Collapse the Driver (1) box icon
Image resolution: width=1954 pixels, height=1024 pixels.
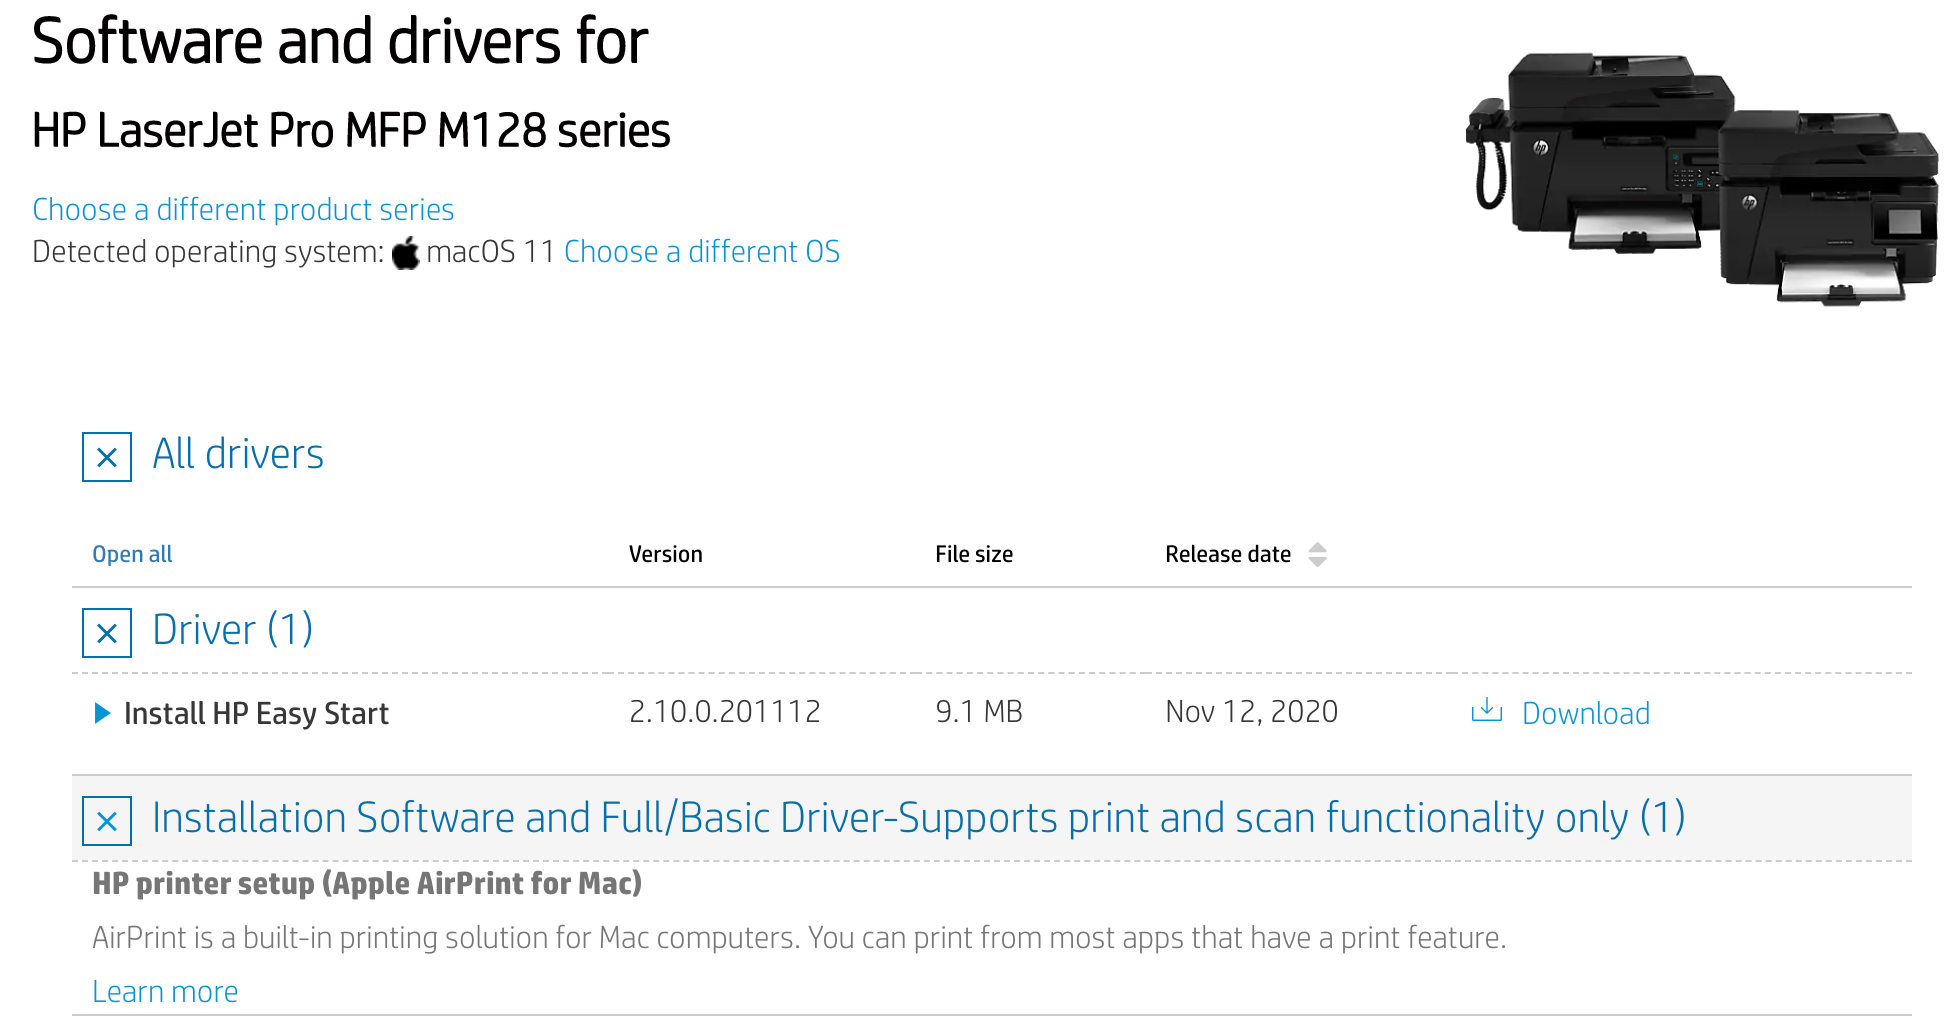(107, 633)
